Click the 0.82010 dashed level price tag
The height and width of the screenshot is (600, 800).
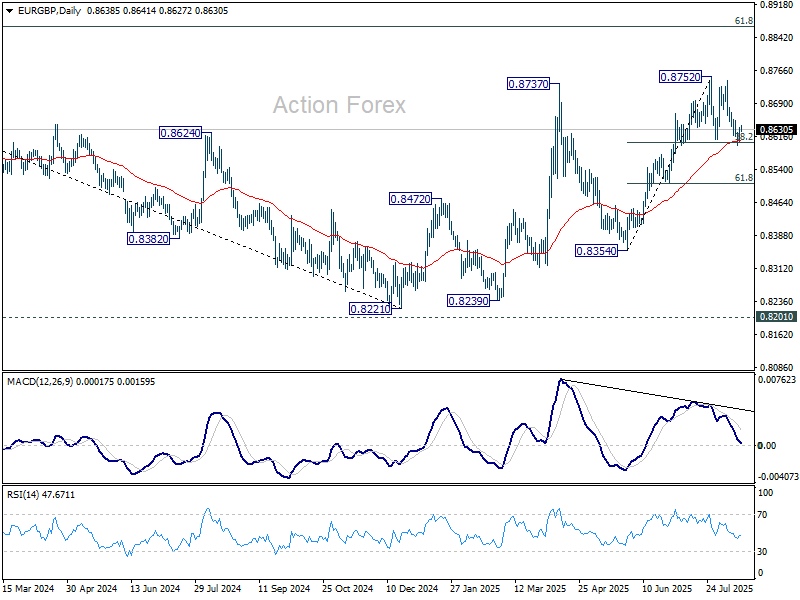pos(777,317)
